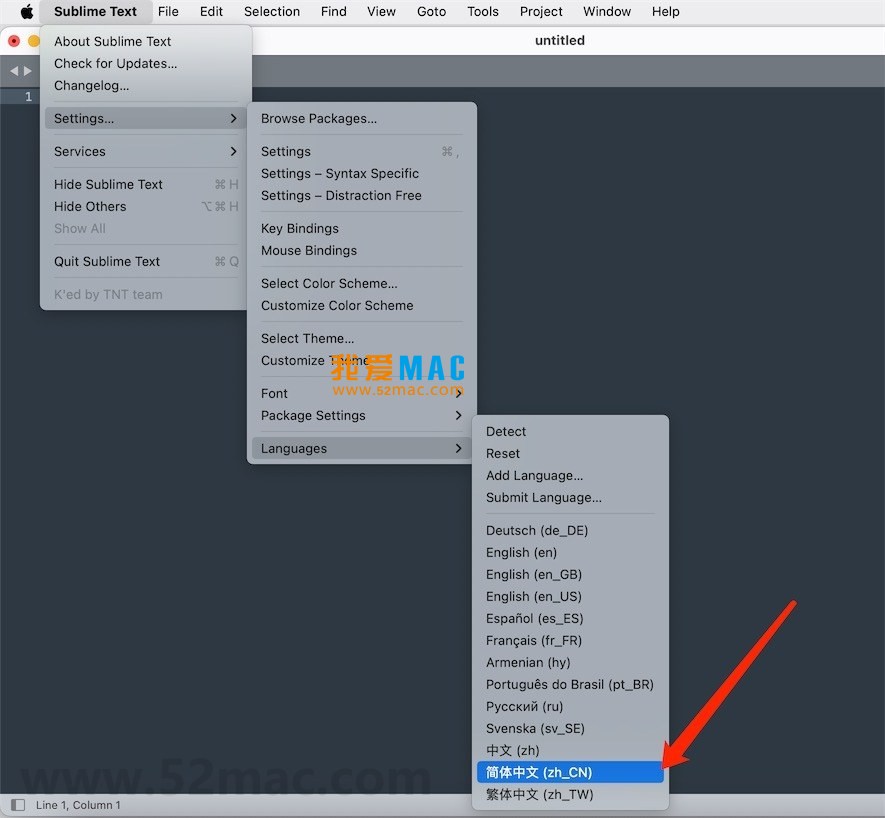
Task: Choose Customize Theme
Action: pos(361,360)
